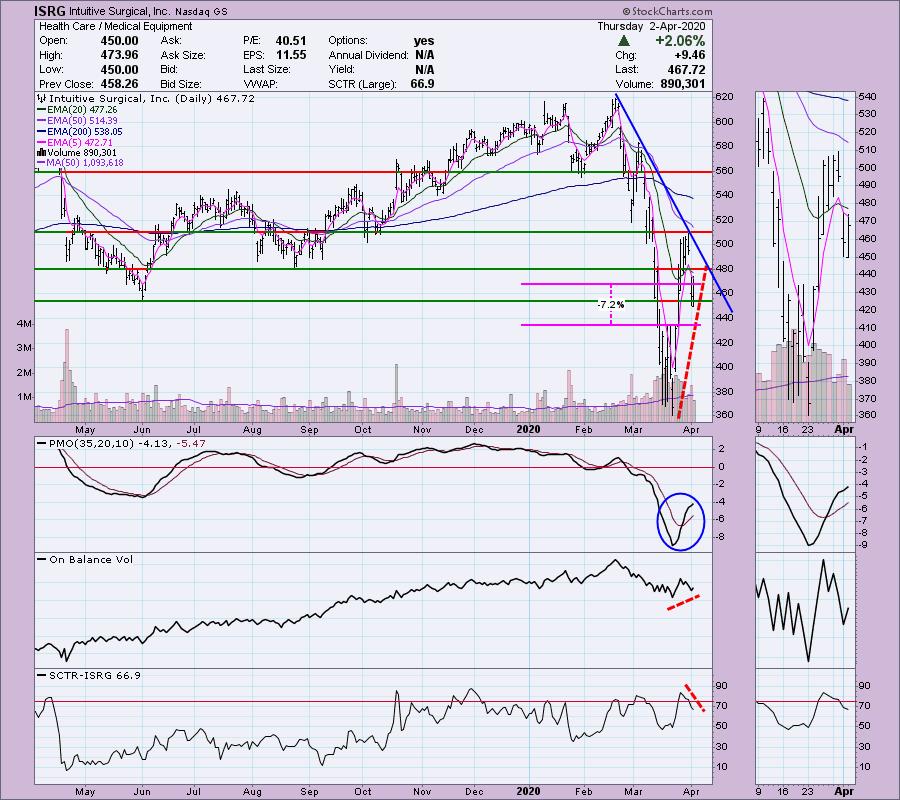Click the Chg value +9.46
The image size is (900, 800).
tap(689, 55)
